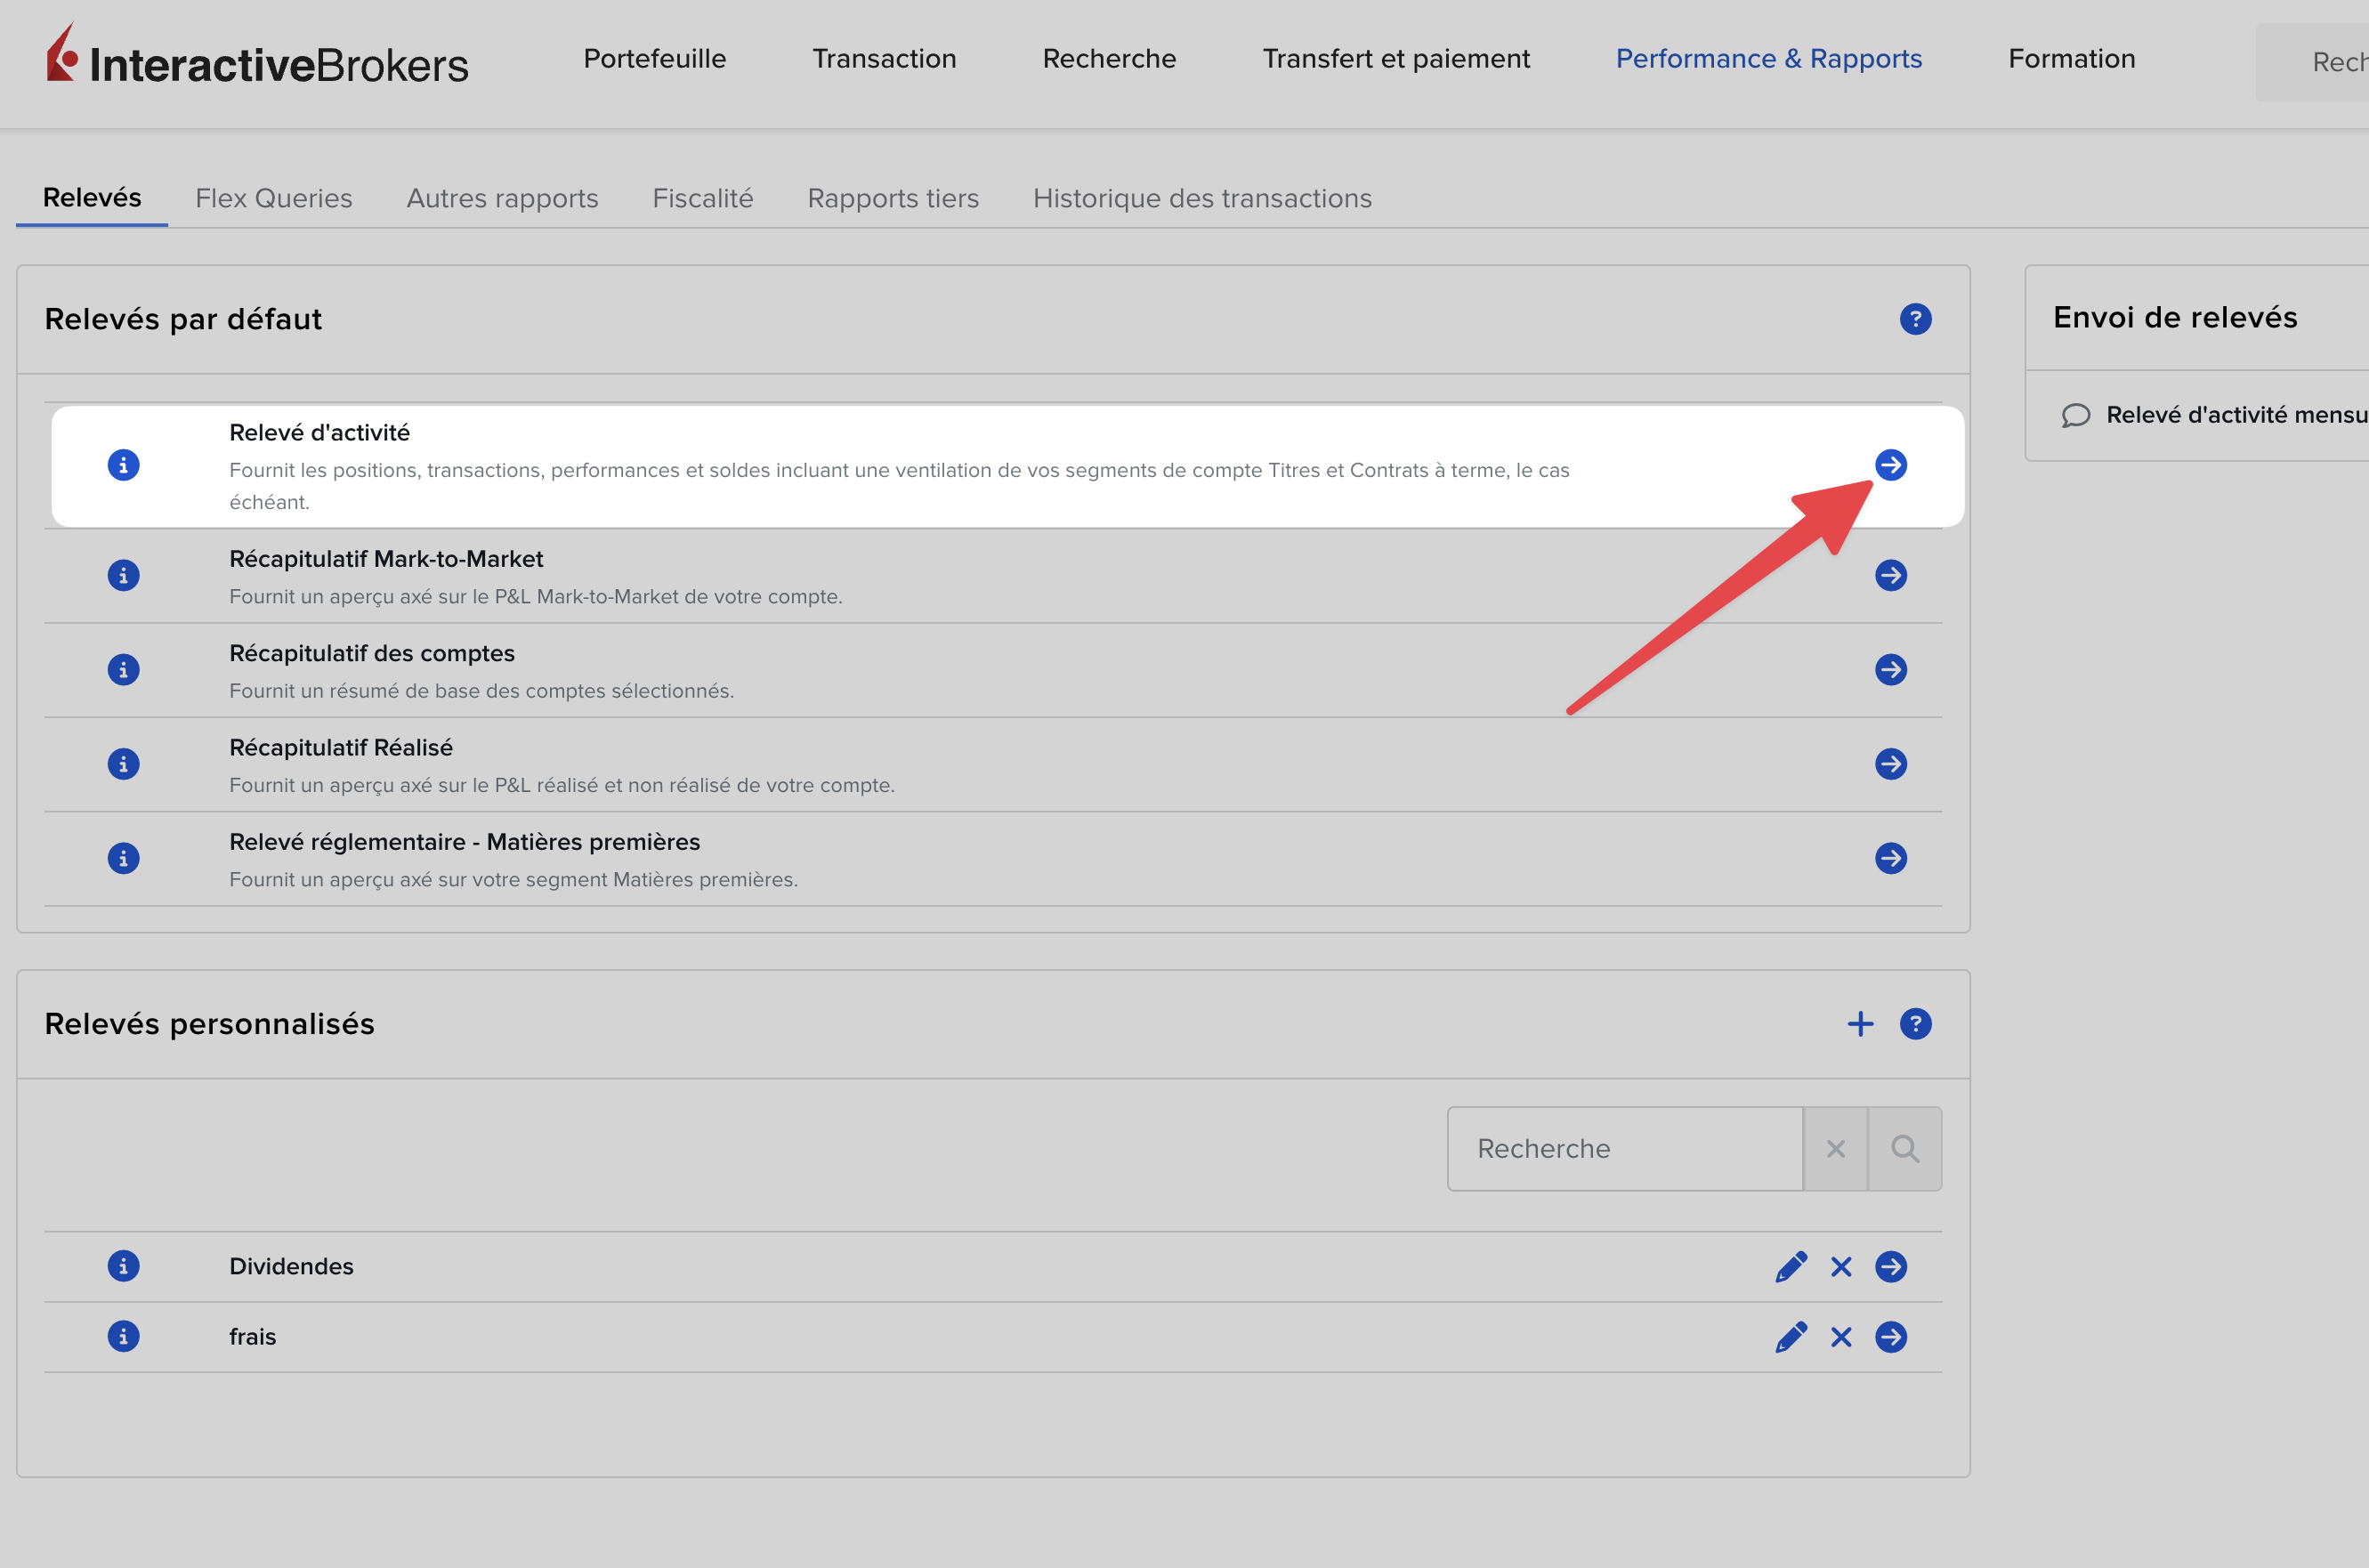This screenshot has width=2369, height=1568.
Task: Open the Portefeuille menu
Action: (654, 59)
